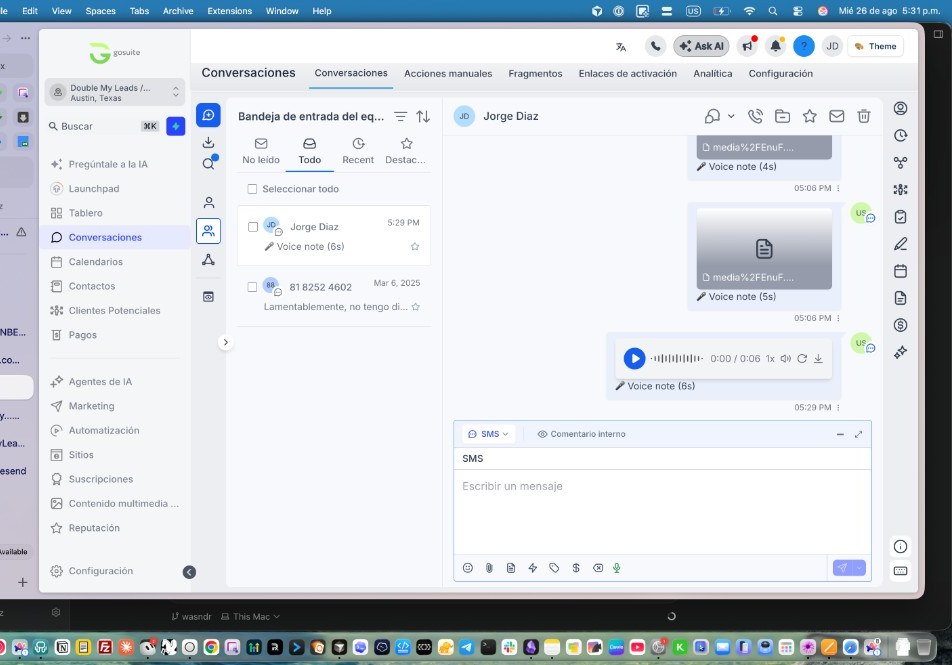Viewport: 952px width, 665px height.
Task: Go to Tablero in sidebar
Action: point(86,213)
